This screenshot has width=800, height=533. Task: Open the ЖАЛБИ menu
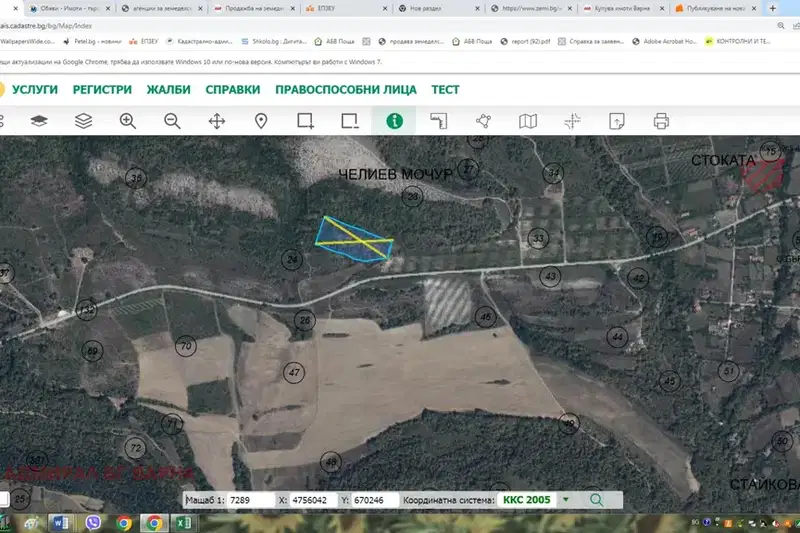pyautogui.click(x=168, y=90)
